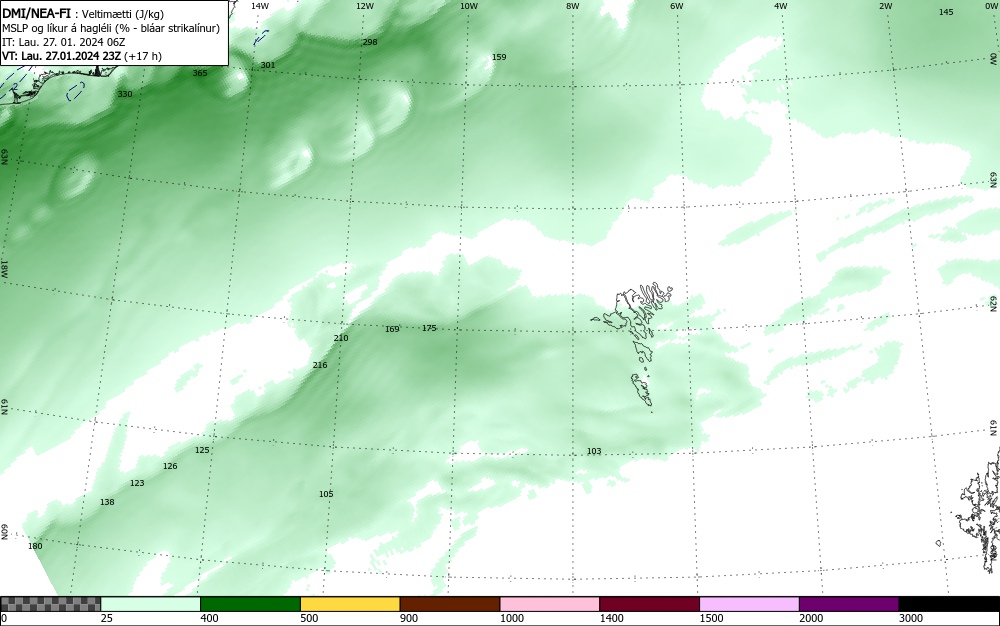Select the map value '175'
The image size is (1000, 626).
(429, 328)
